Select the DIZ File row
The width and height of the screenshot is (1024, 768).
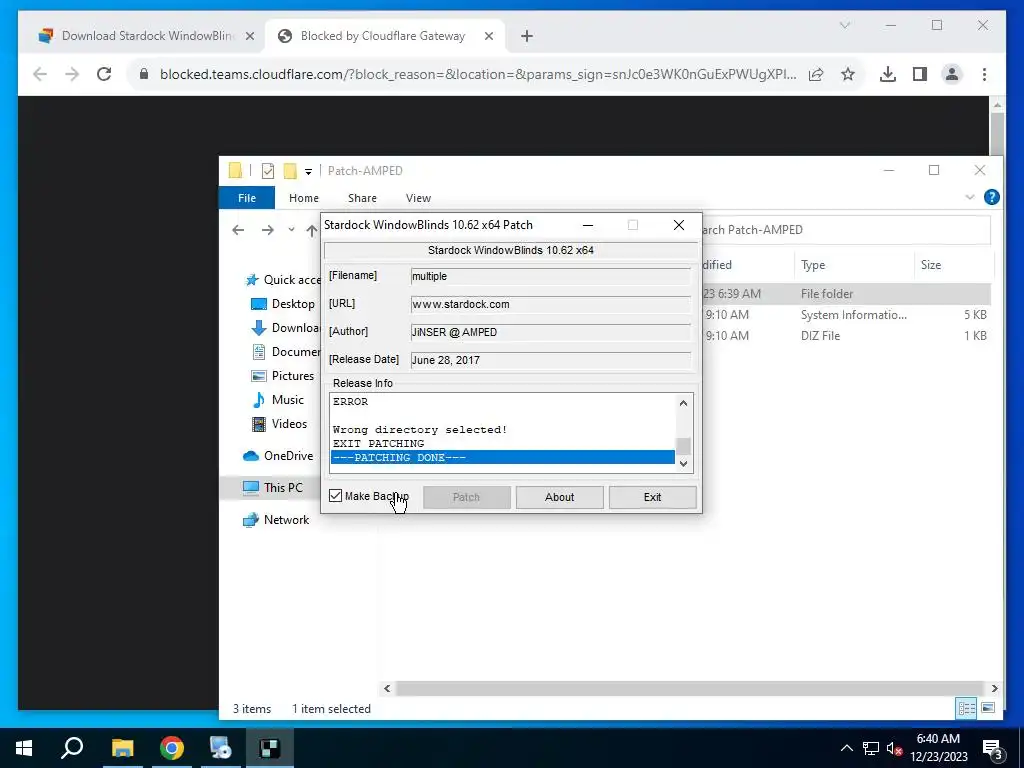click(x=846, y=336)
